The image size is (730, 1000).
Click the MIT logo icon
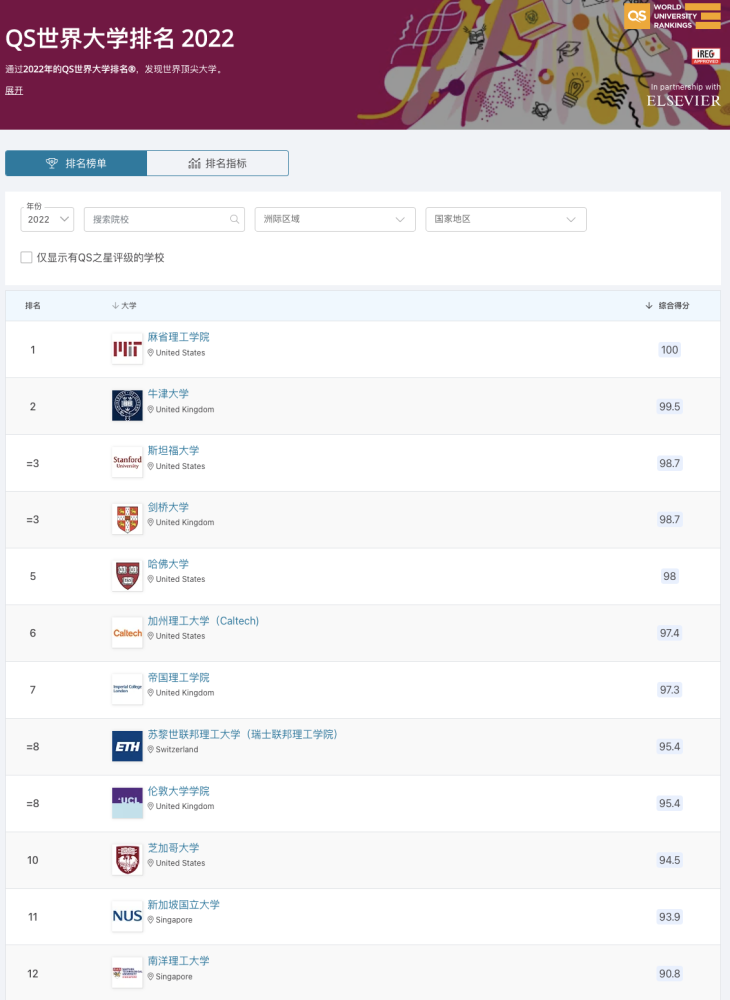pos(127,349)
